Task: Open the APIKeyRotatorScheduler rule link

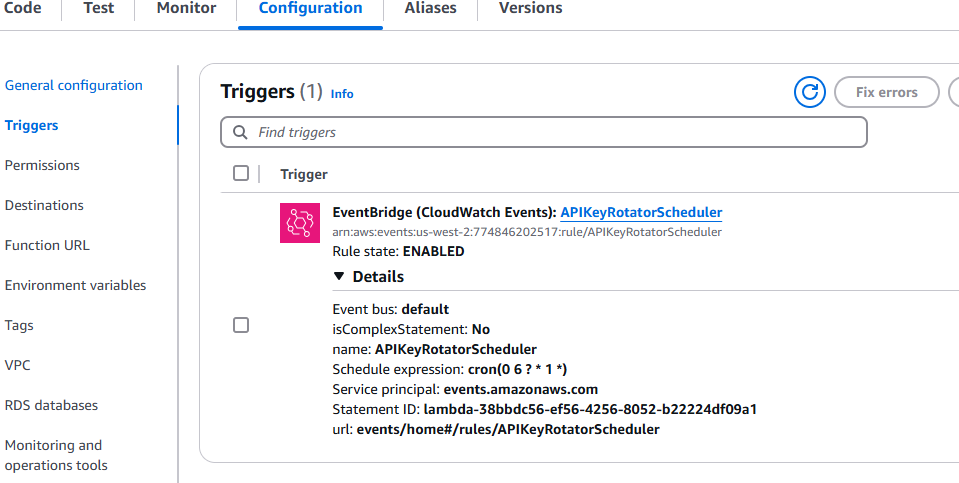Action: [641, 212]
